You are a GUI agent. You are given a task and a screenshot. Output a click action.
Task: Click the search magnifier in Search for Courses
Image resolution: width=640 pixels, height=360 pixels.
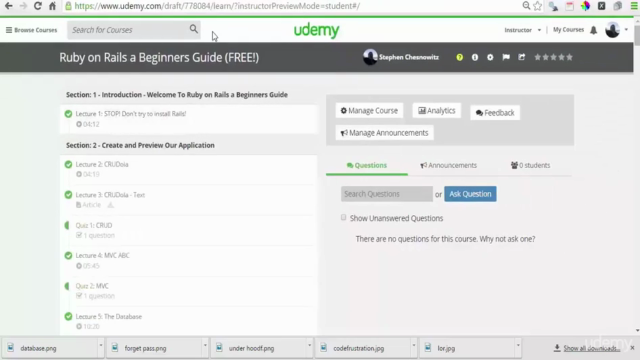click(x=193, y=29)
